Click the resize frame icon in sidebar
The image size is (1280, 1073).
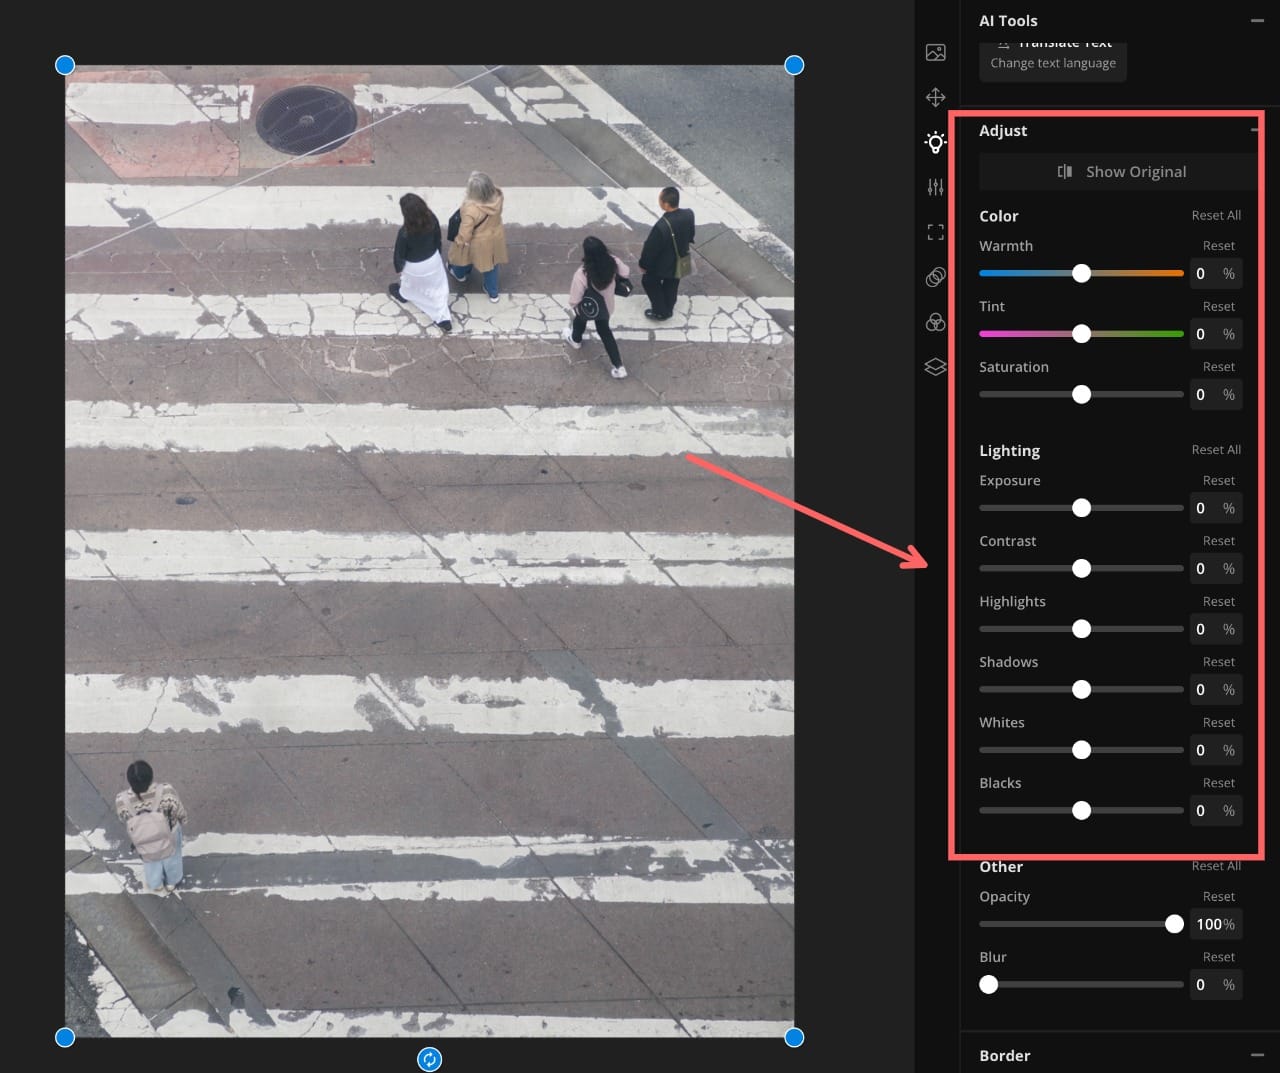[x=935, y=231]
